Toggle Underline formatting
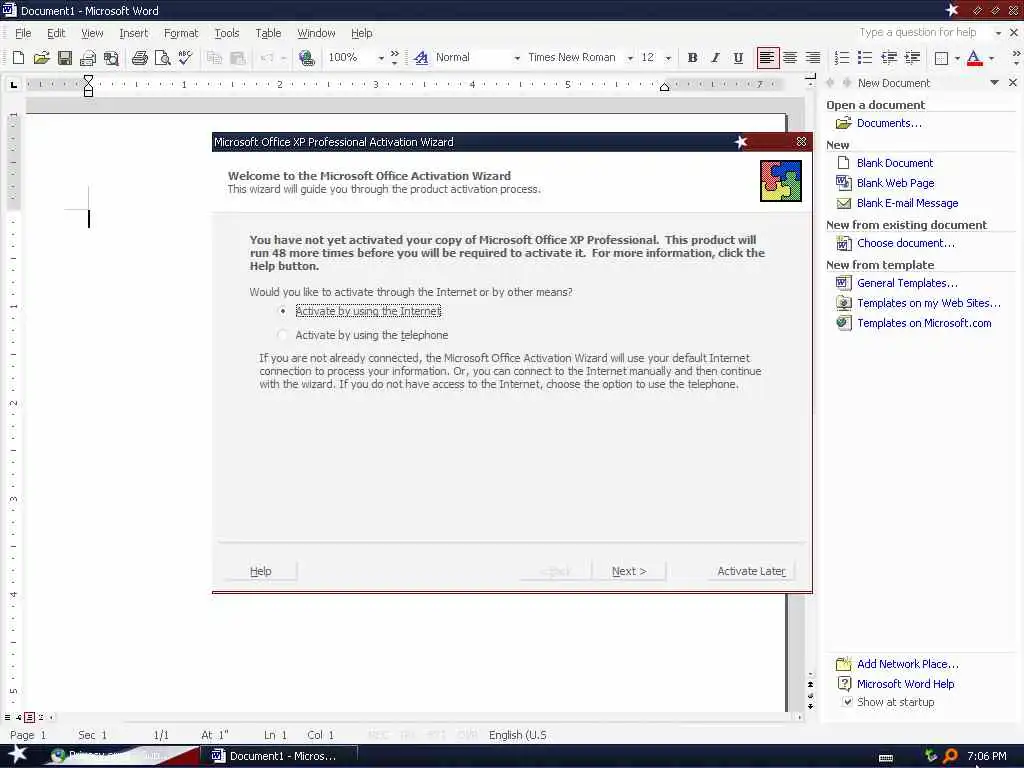 click(738, 57)
